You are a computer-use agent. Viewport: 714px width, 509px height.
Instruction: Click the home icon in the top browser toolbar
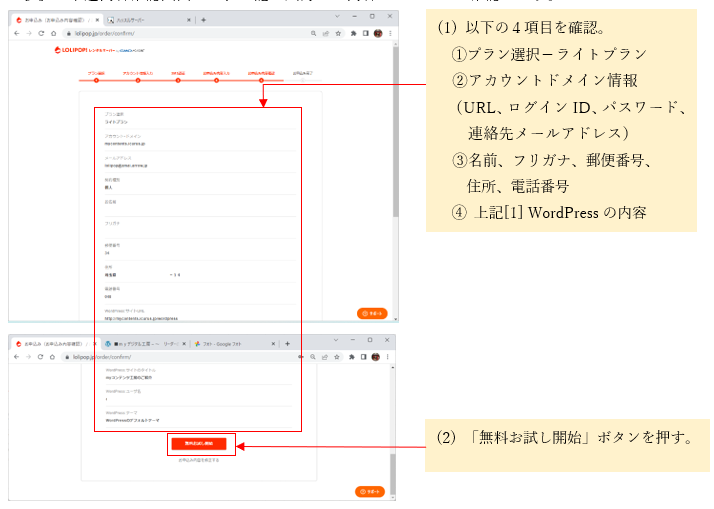click(x=53, y=33)
